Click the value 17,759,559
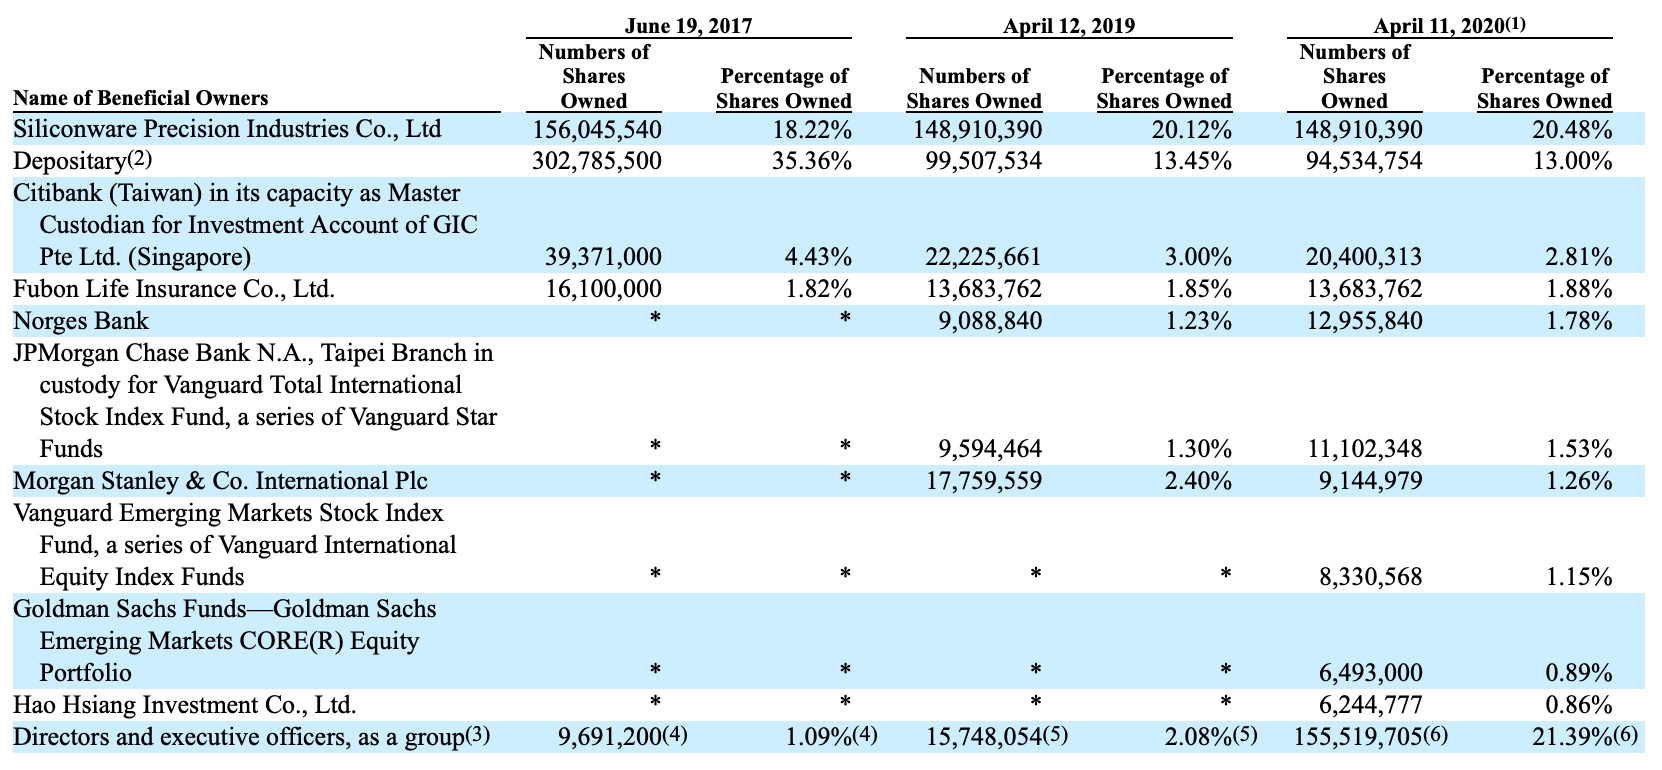Viewport: 1662px width, 770px height. pos(983,481)
